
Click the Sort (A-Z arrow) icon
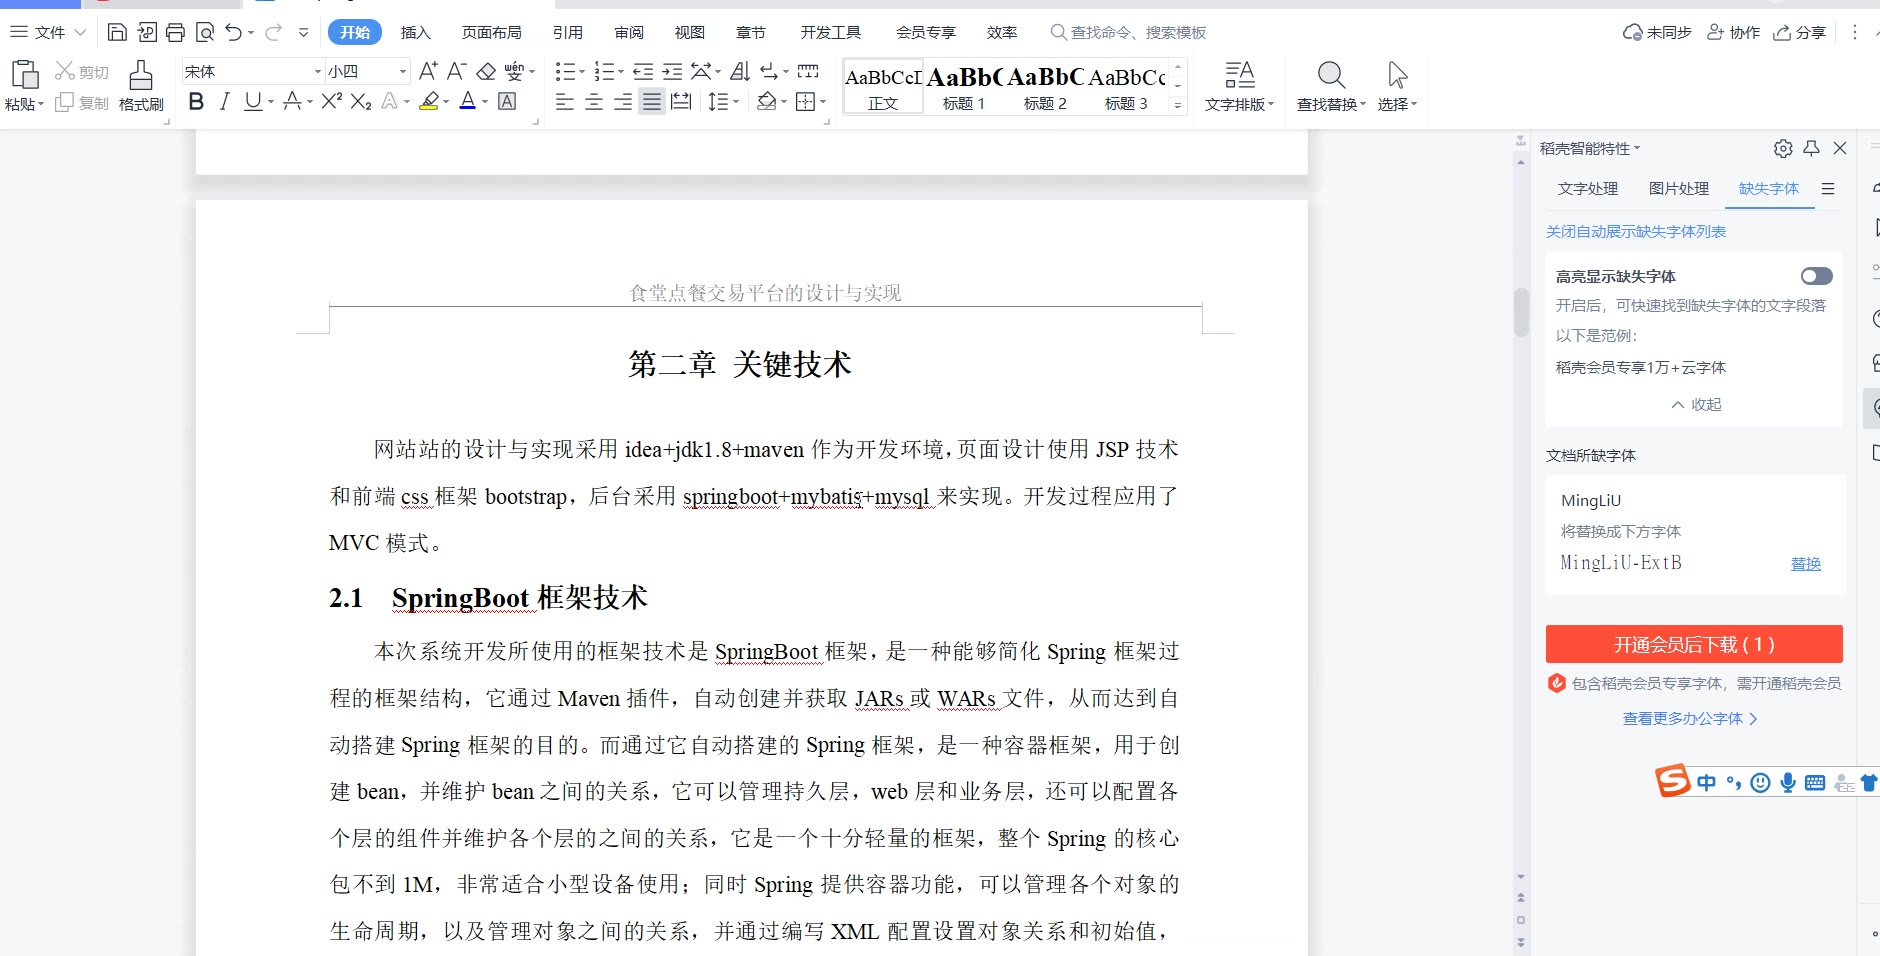click(x=740, y=71)
